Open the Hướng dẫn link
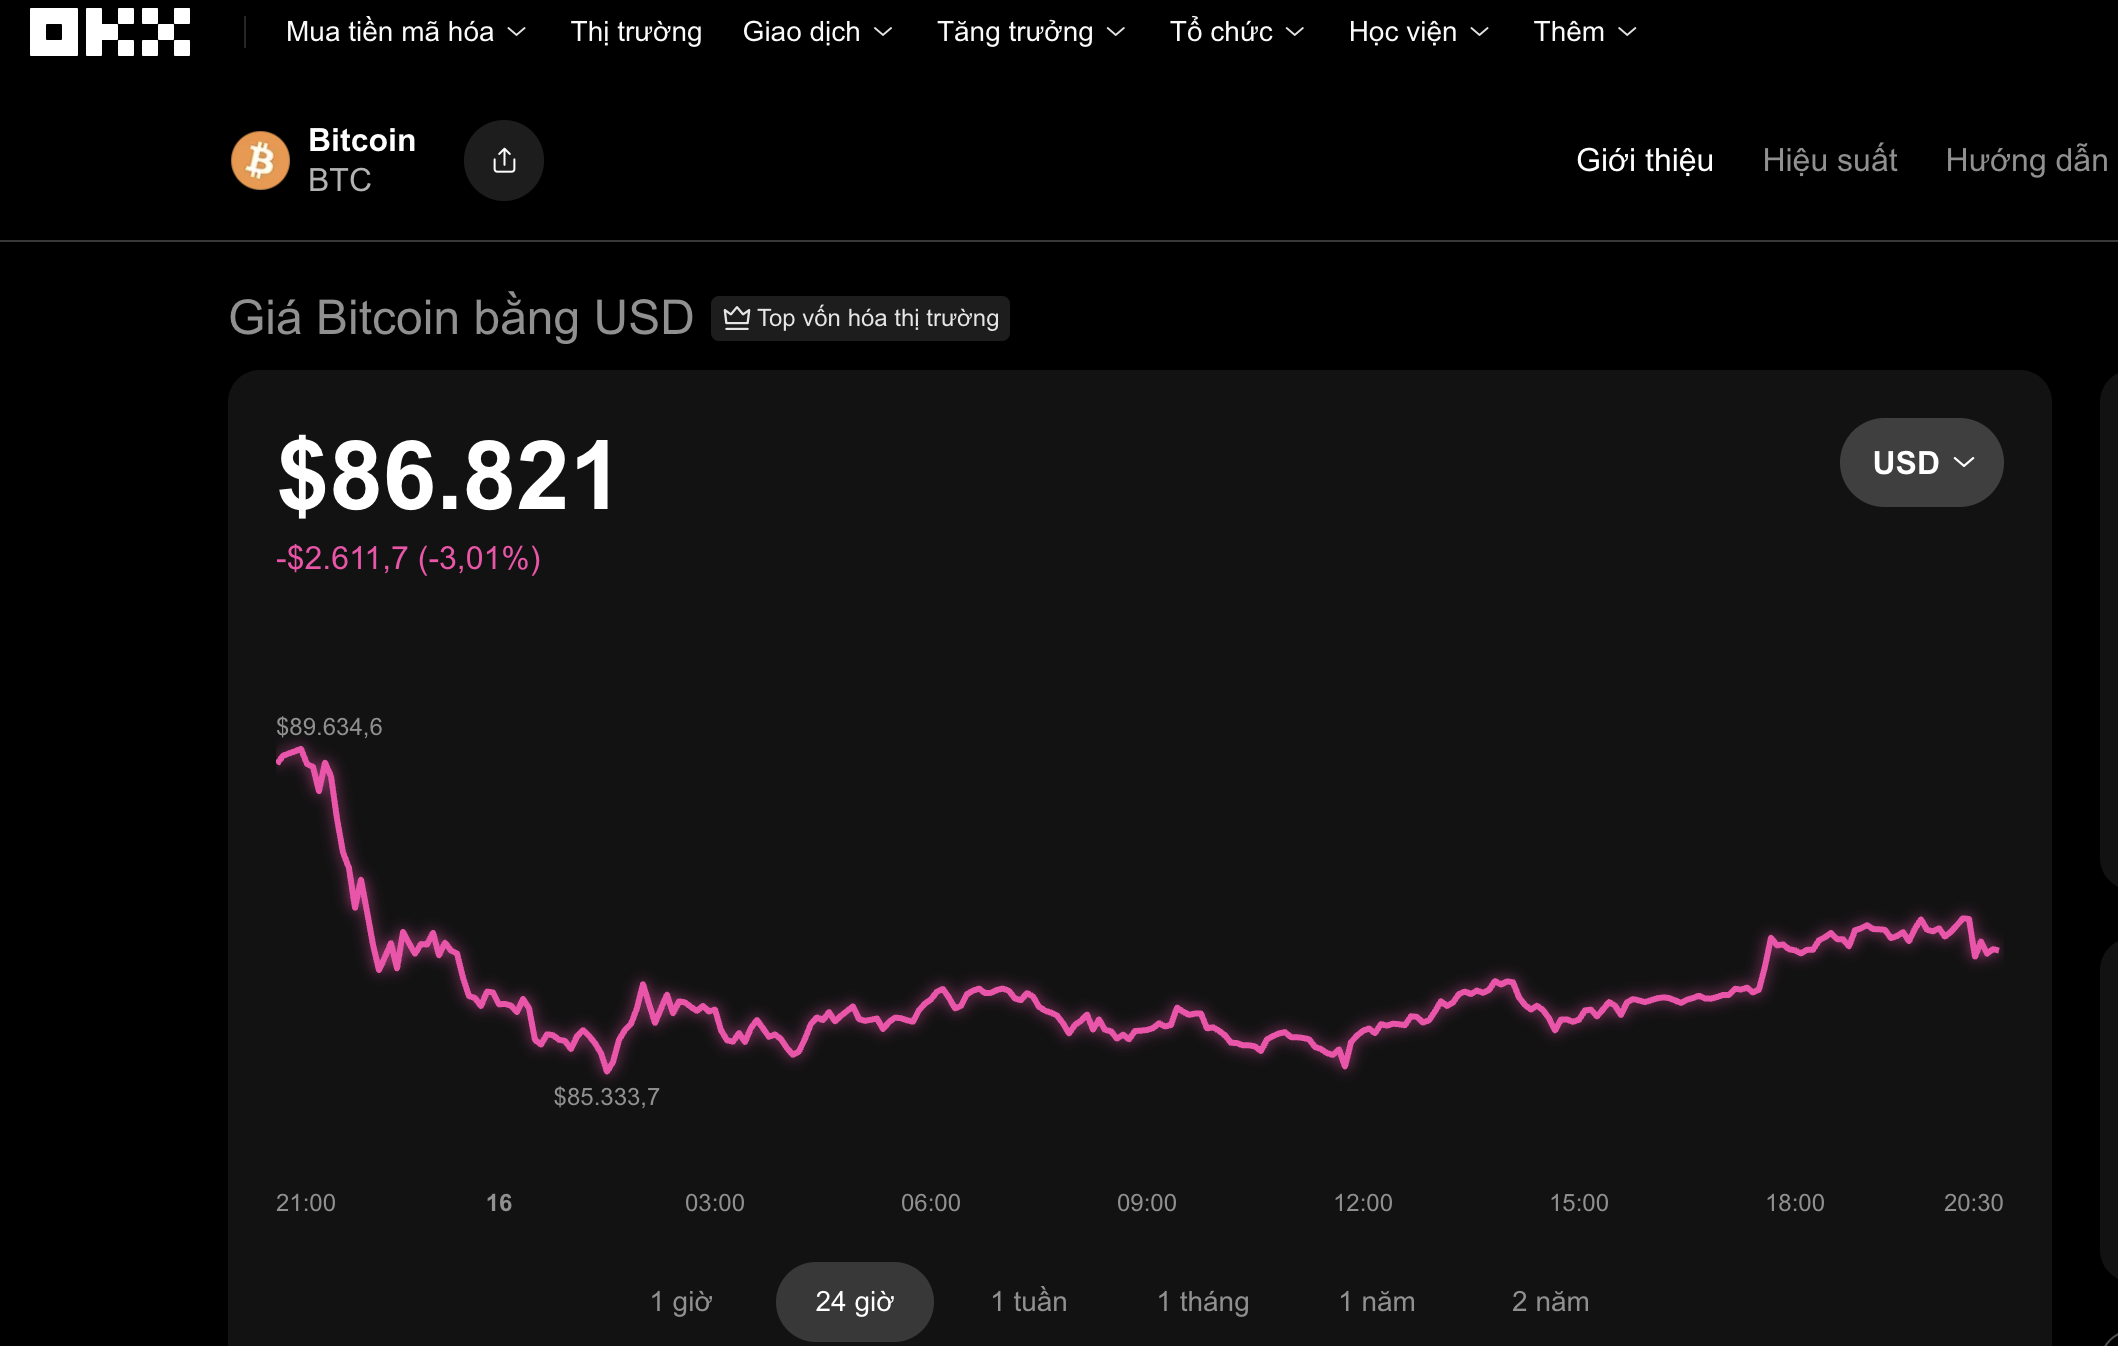 click(x=2026, y=160)
